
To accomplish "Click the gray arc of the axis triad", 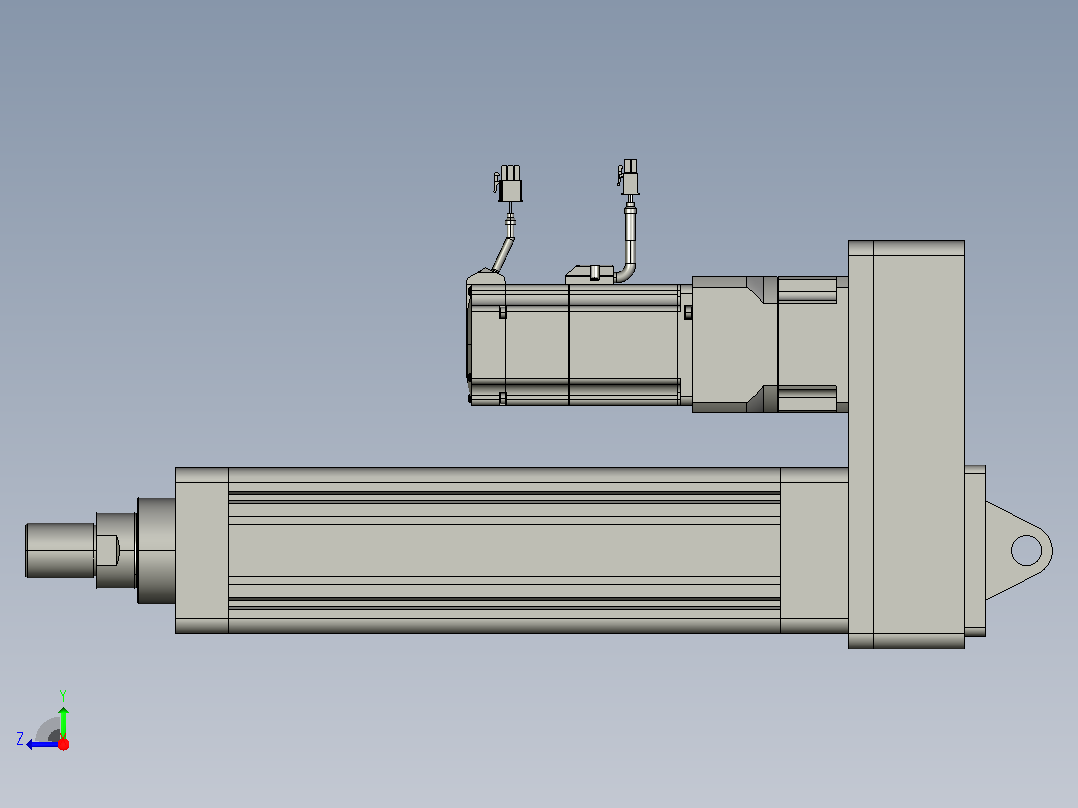I will pos(48,729).
